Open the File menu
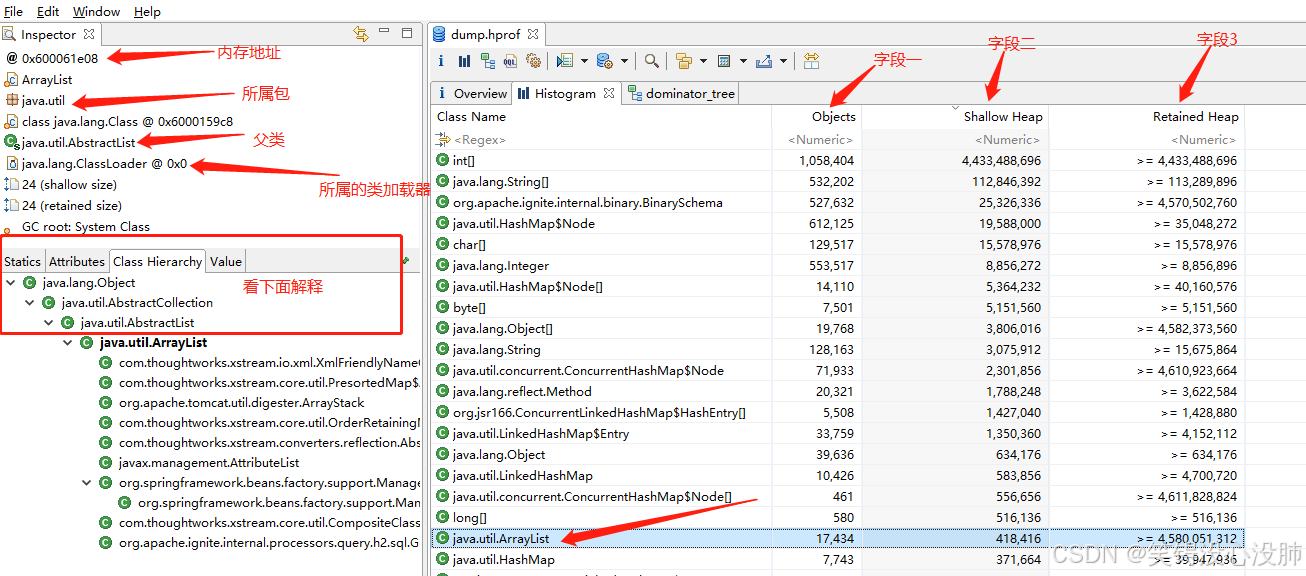The width and height of the screenshot is (1306, 576). [x=13, y=11]
